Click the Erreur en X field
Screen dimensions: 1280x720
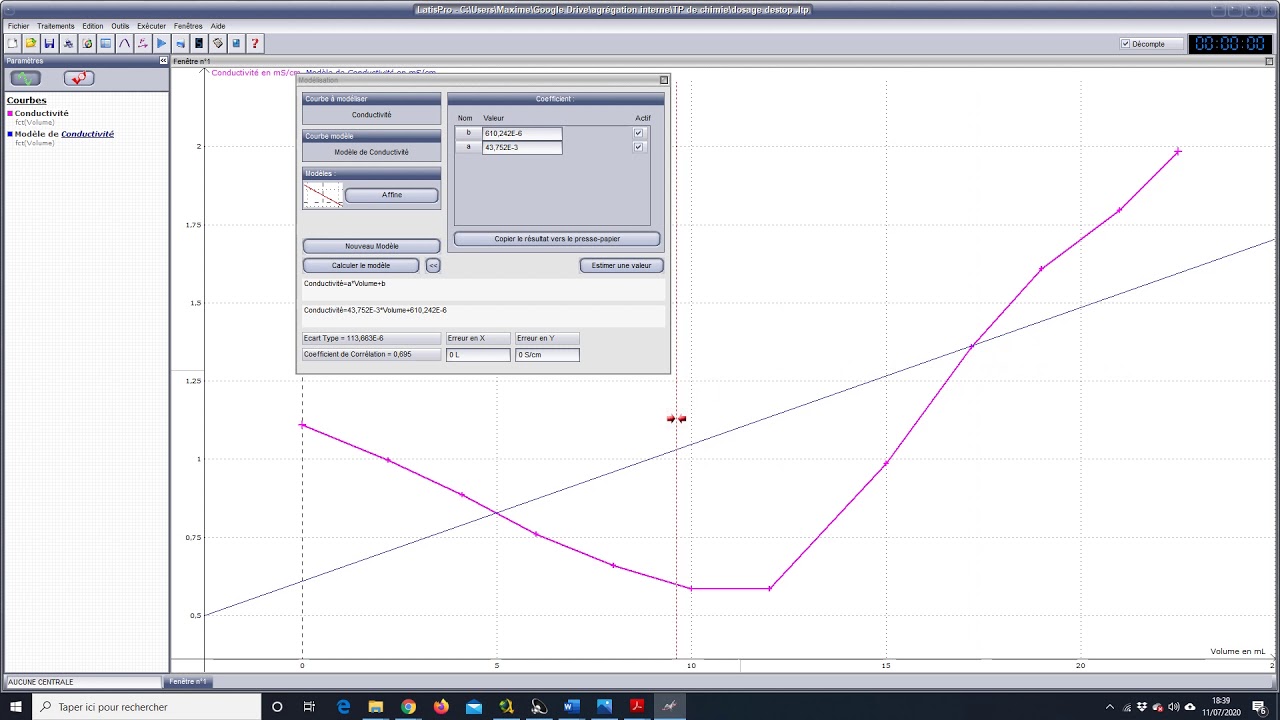point(478,354)
